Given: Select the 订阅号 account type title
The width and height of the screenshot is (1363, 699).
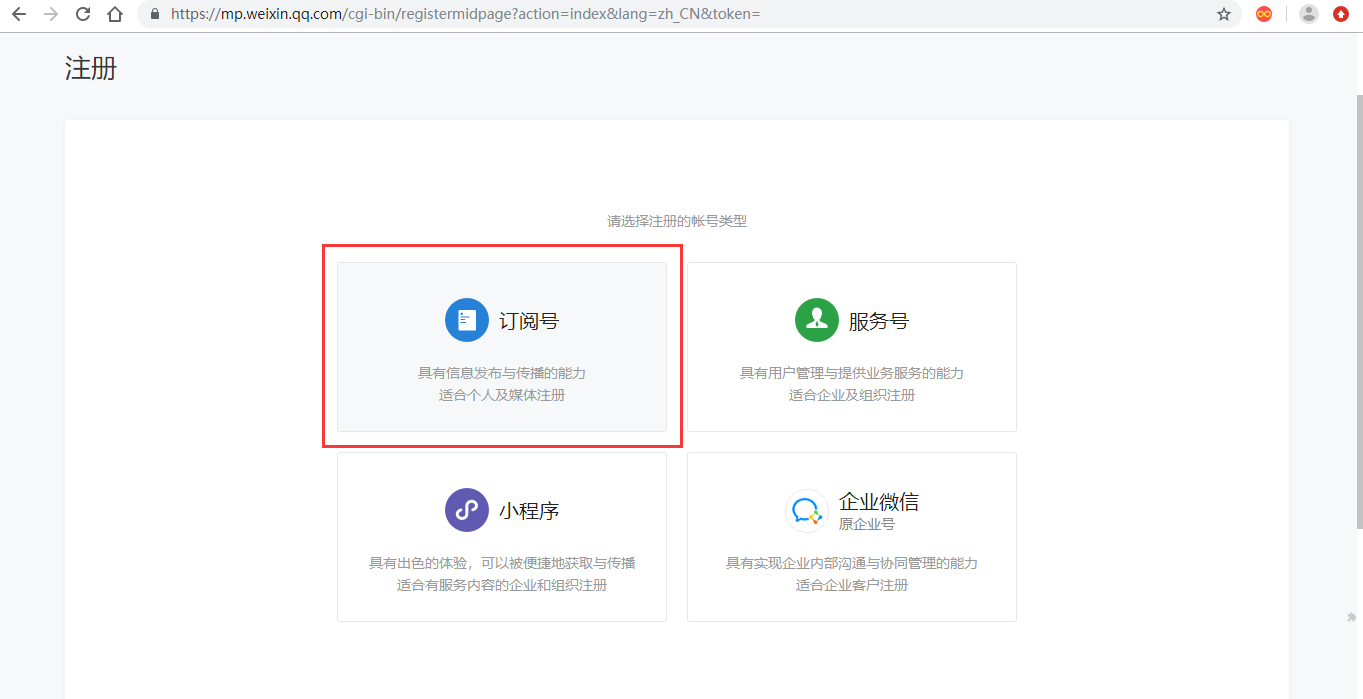Looking at the screenshot, I should pyautogui.click(x=529, y=321).
